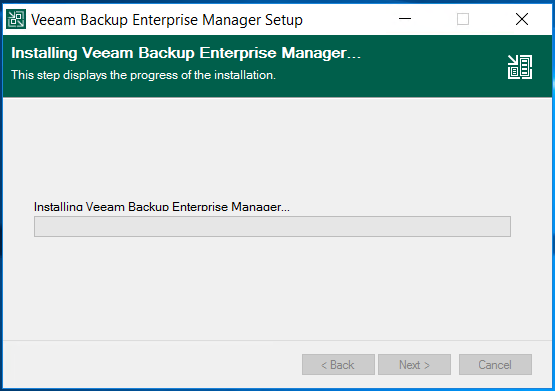Click the installer icon in the green header
Viewport: 555px width, 391px height.
tap(520, 67)
